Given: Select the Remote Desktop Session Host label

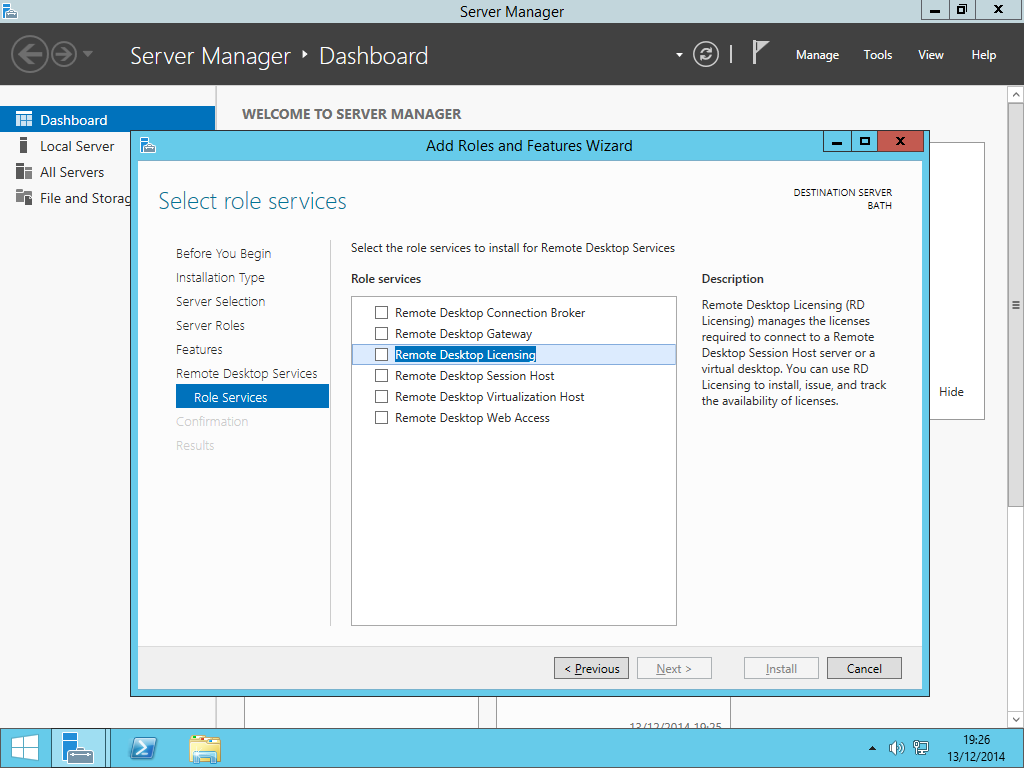Looking at the screenshot, I should (x=475, y=376).
